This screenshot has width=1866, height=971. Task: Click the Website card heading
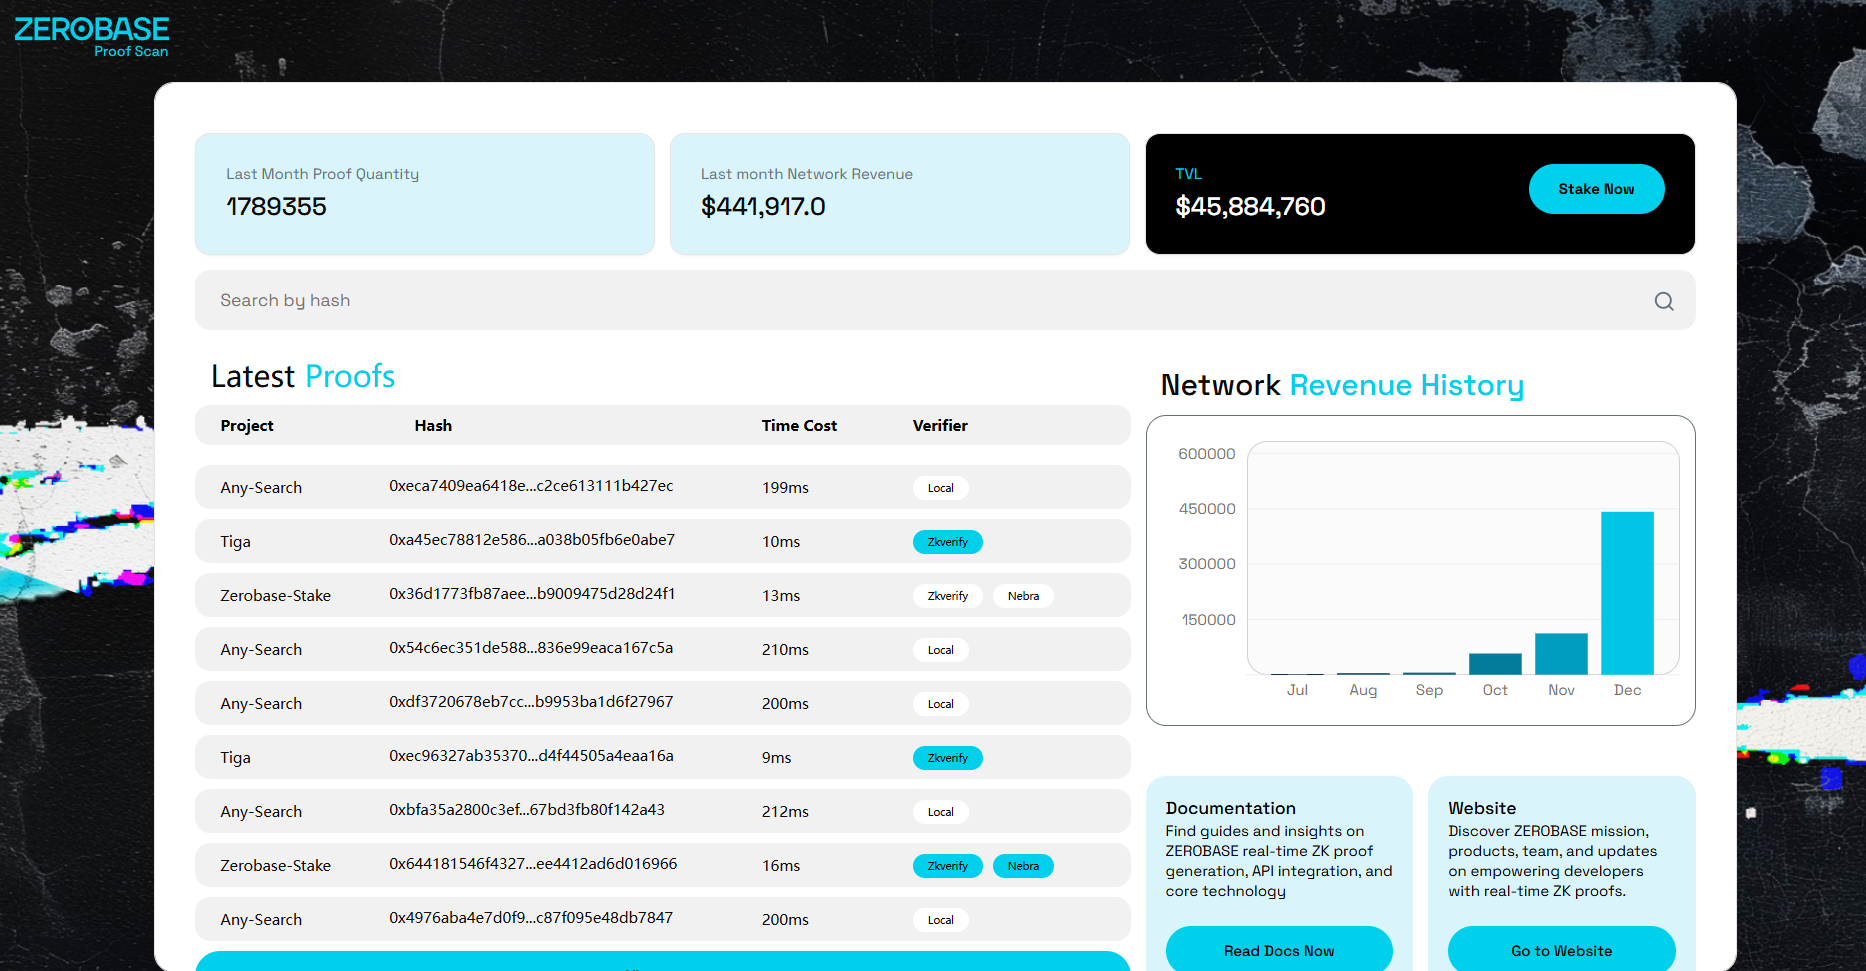1482,808
